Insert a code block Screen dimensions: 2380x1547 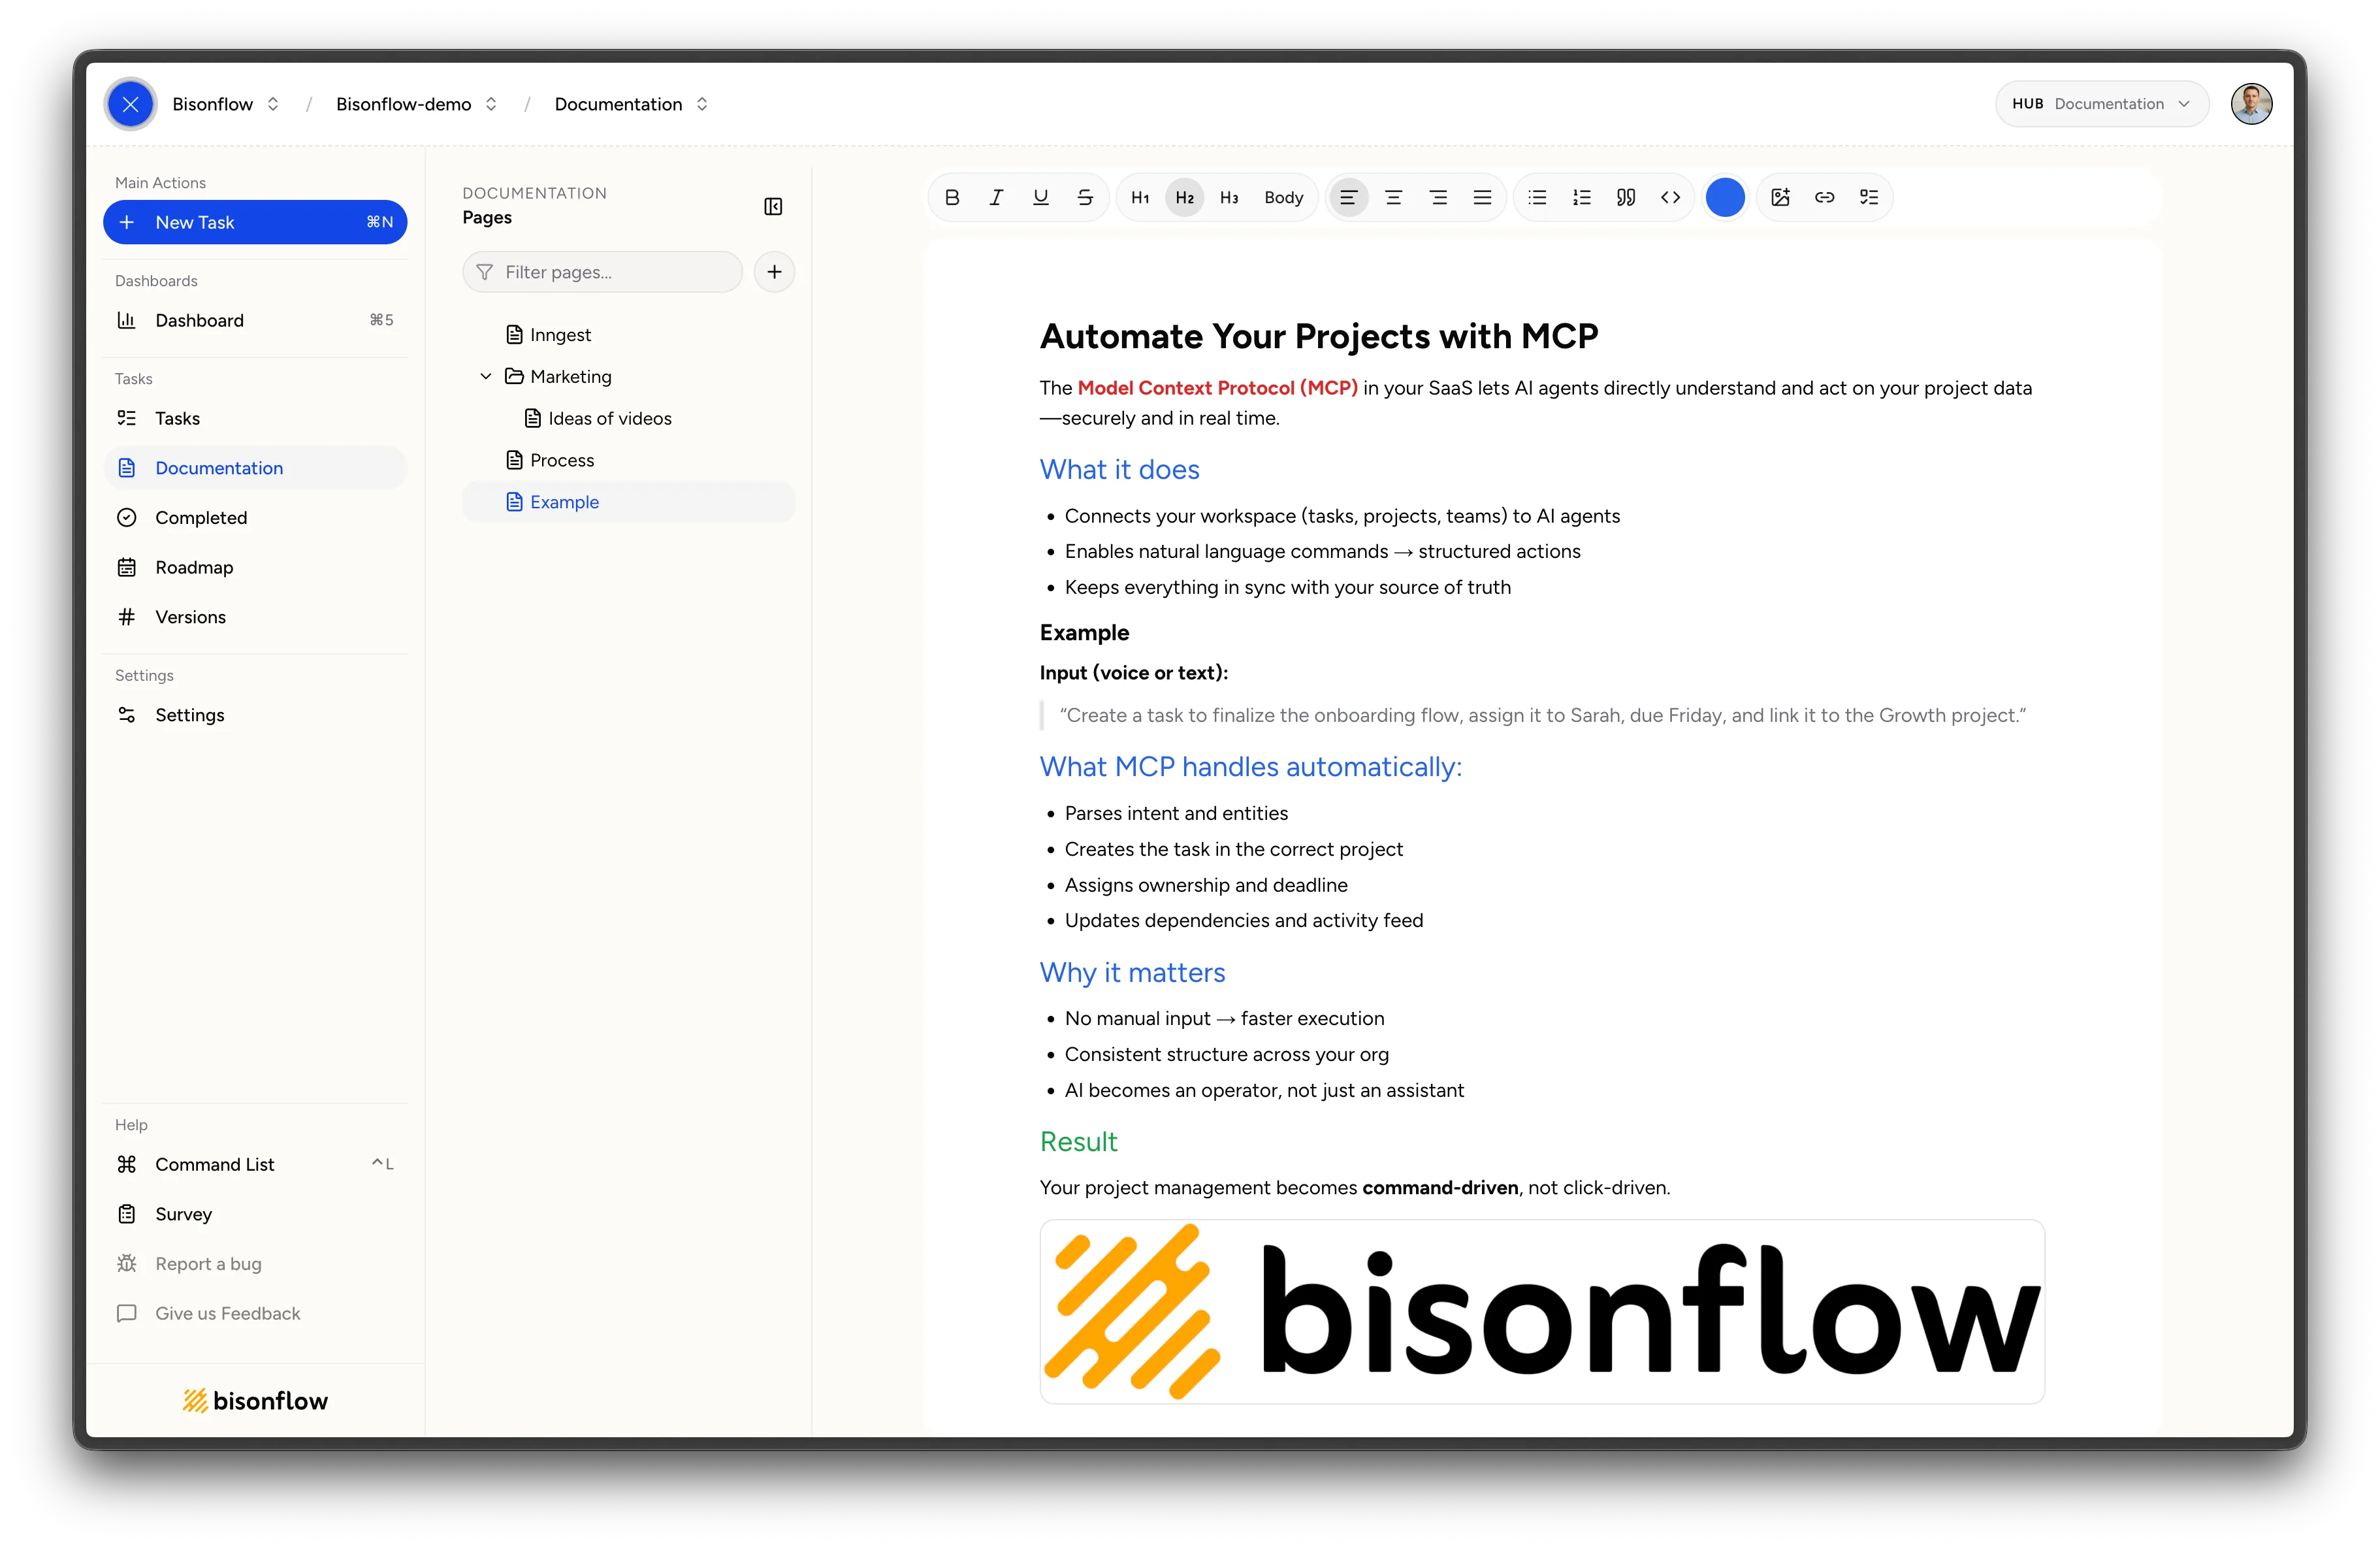point(1670,197)
